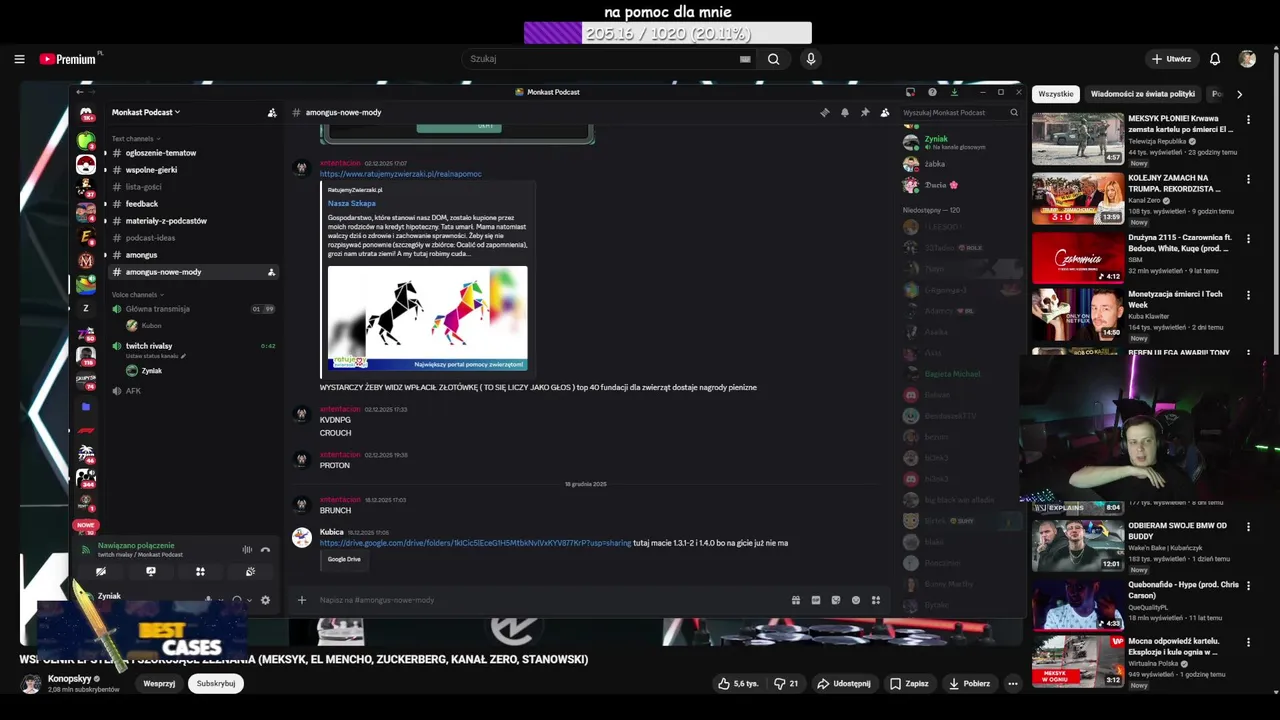Viewport: 1280px width, 720px height.
Task: Open materiały-z-podcastów channel
Action: coord(166,221)
